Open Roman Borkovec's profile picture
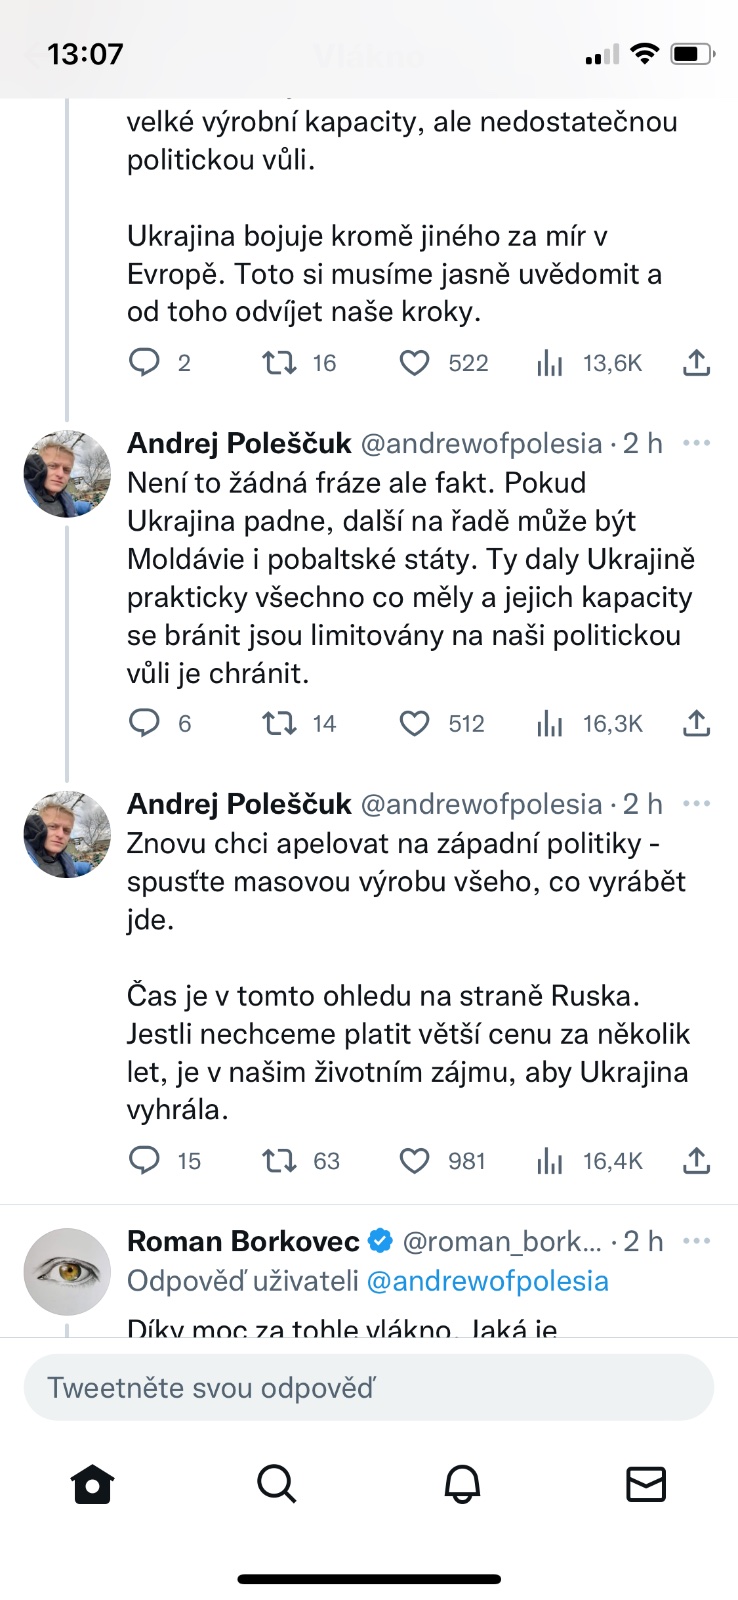 [x=67, y=1271]
